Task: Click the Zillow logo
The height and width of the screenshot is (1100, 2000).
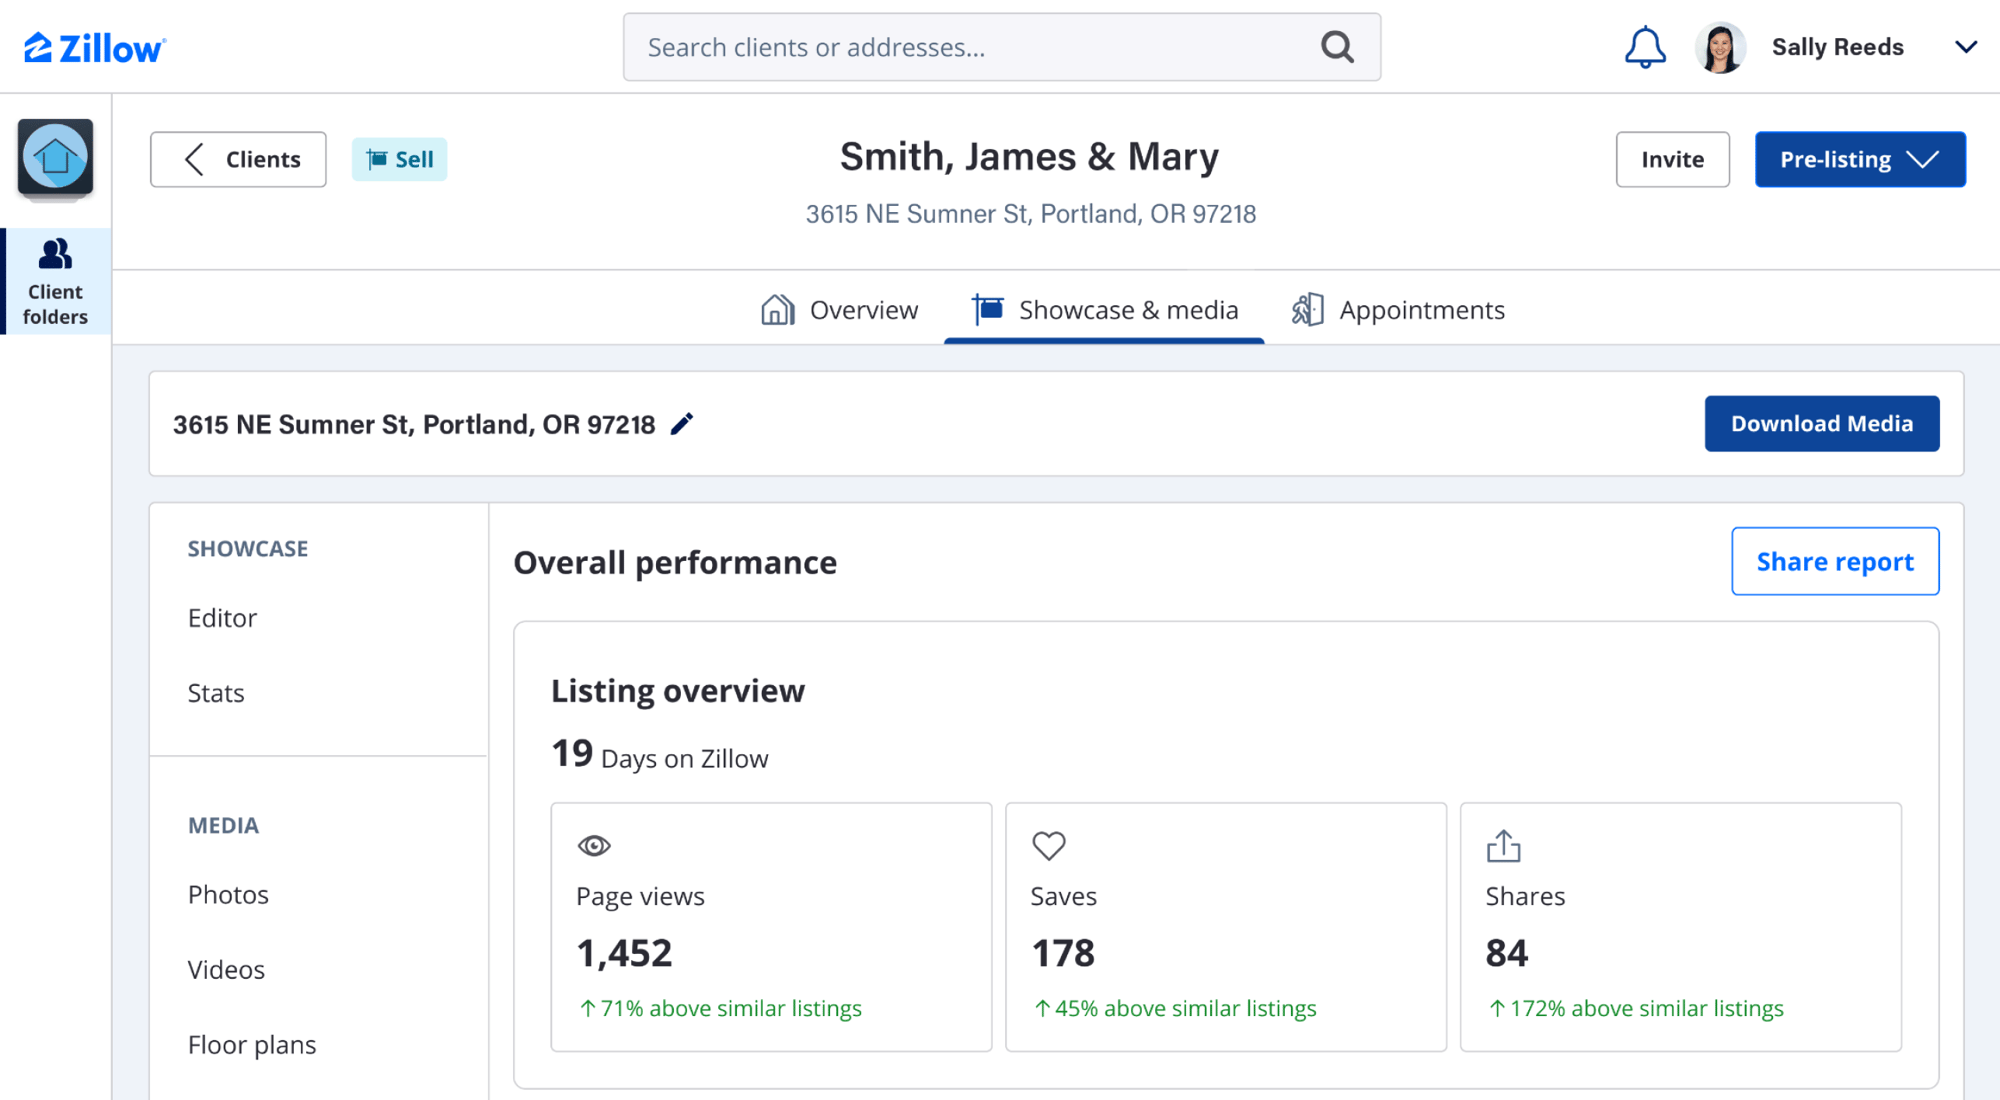Action: (95, 47)
